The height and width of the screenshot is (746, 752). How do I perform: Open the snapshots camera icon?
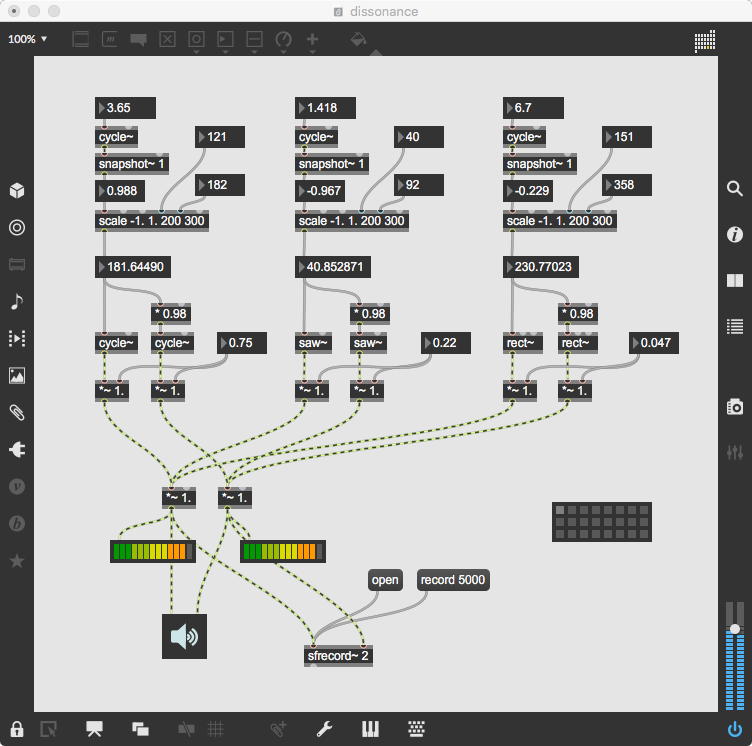coord(735,407)
